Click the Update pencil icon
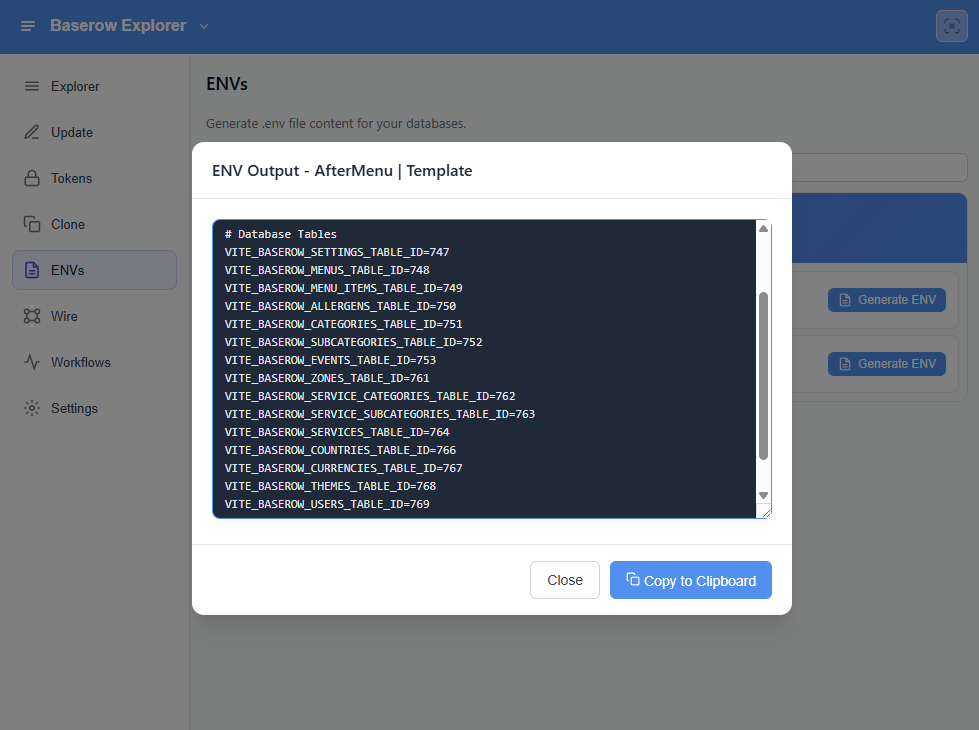 coord(32,132)
